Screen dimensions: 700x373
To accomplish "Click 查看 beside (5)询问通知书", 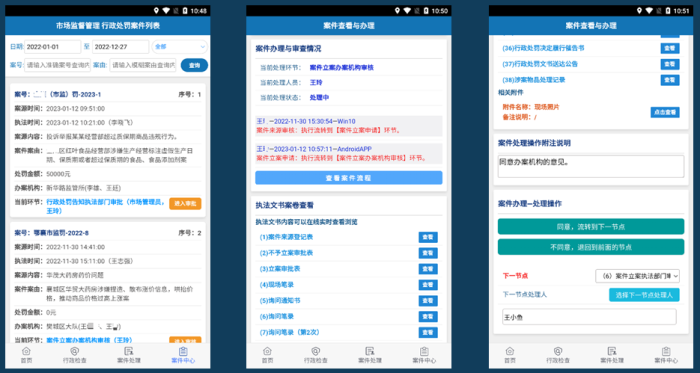I will (x=428, y=301).
